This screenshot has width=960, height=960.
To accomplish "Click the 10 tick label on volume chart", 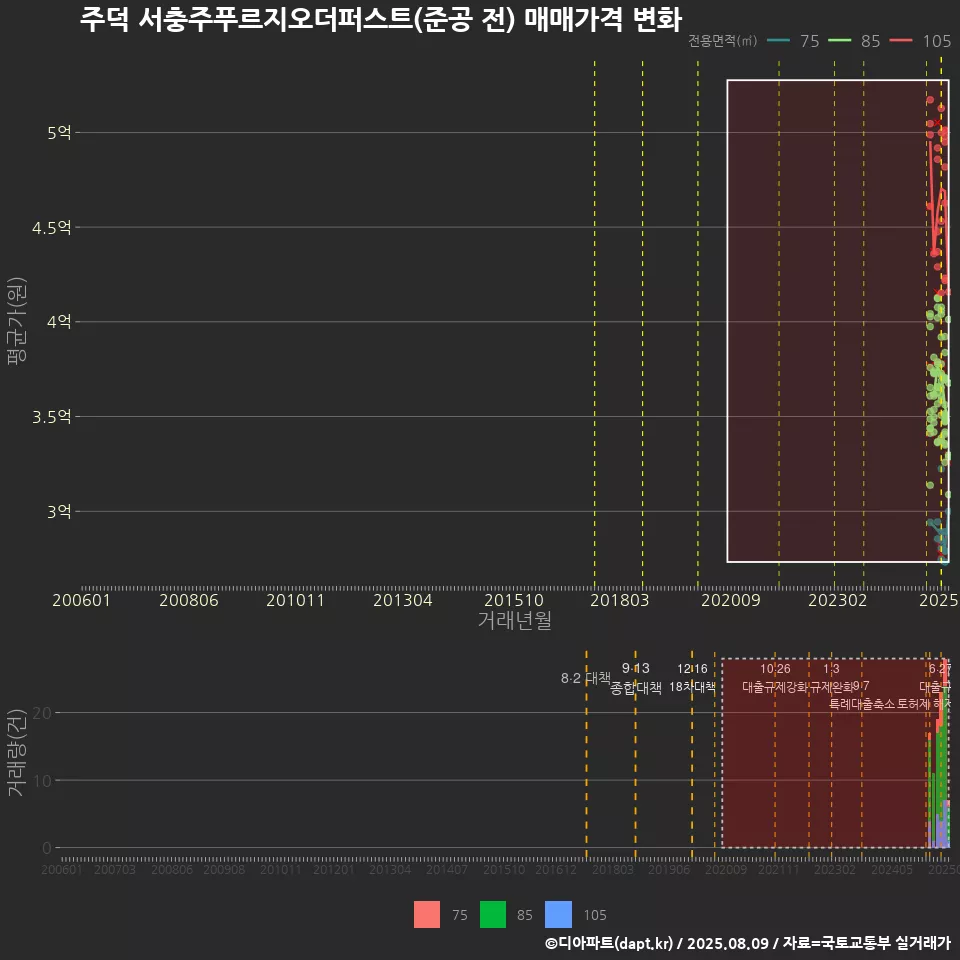I will (42, 781).
